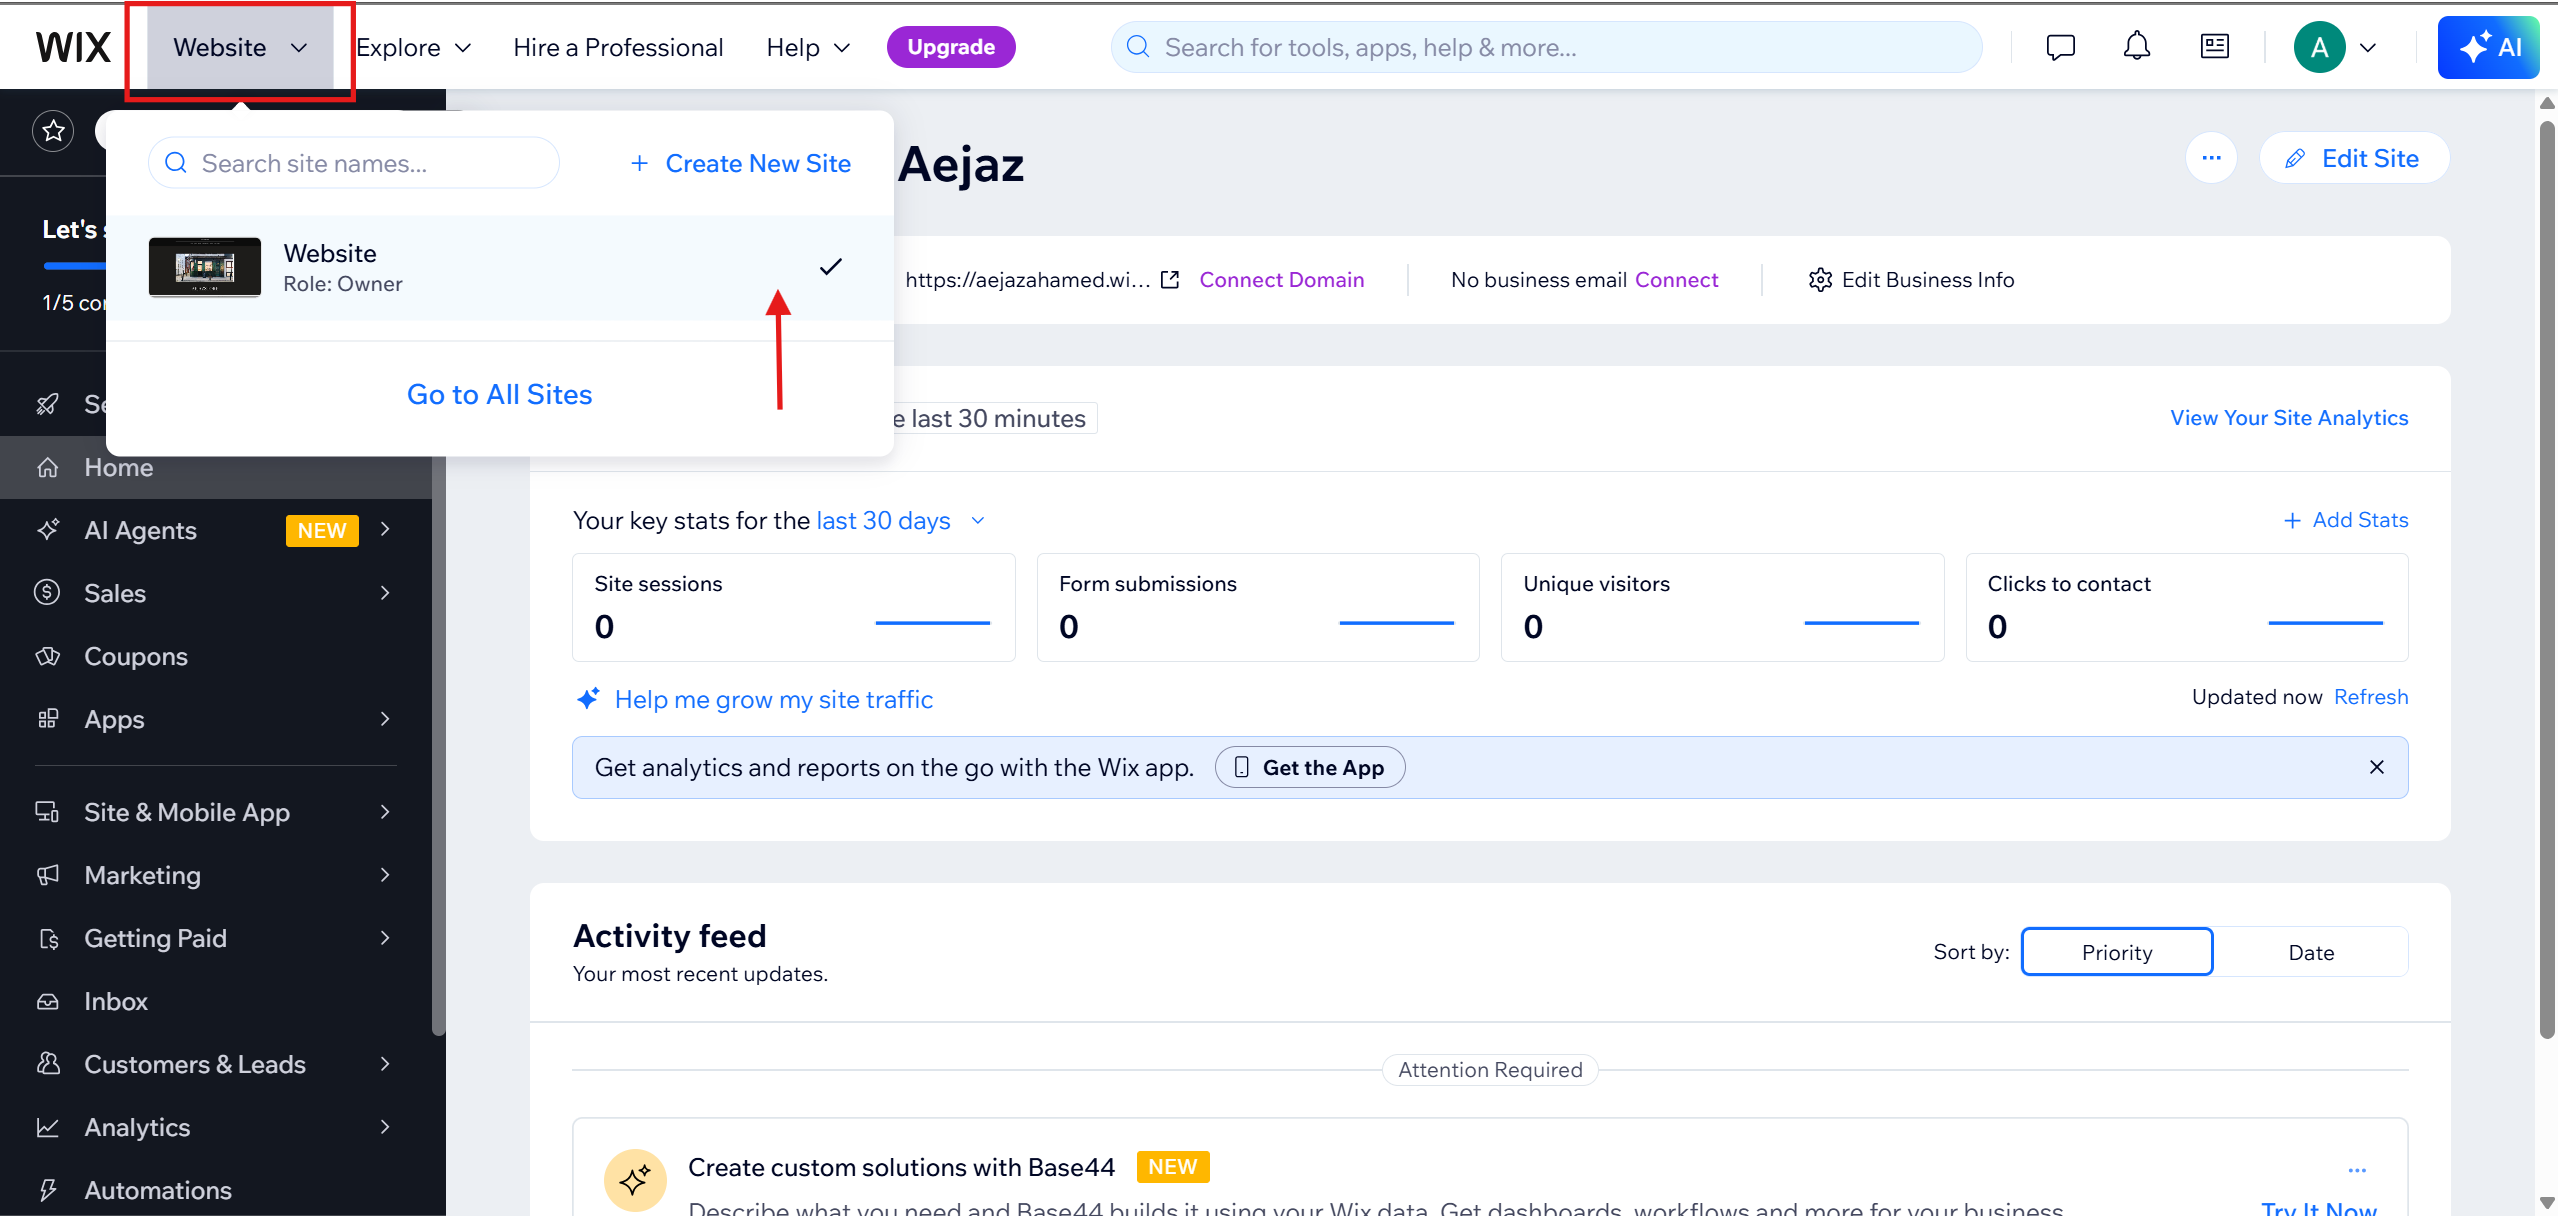
Task: Click the top tools and apps search bar
Action: click(x=1546, y=47)
